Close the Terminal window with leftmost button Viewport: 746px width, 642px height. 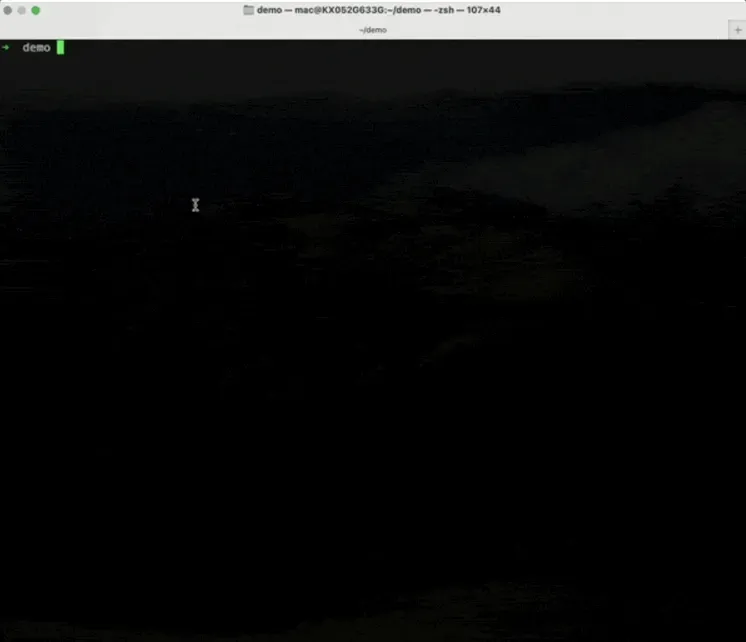[8, 10]
